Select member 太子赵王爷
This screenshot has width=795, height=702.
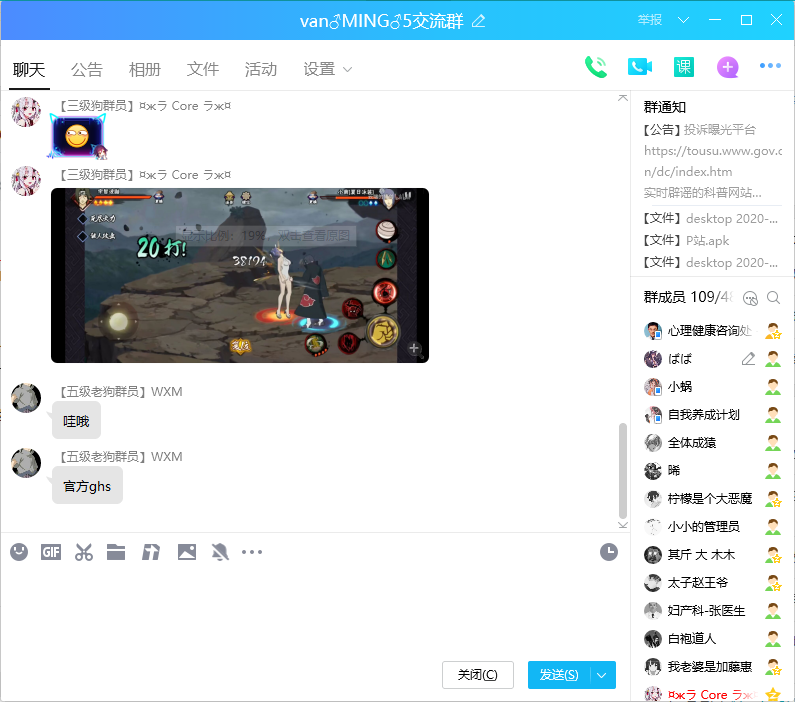pos(712,582)
